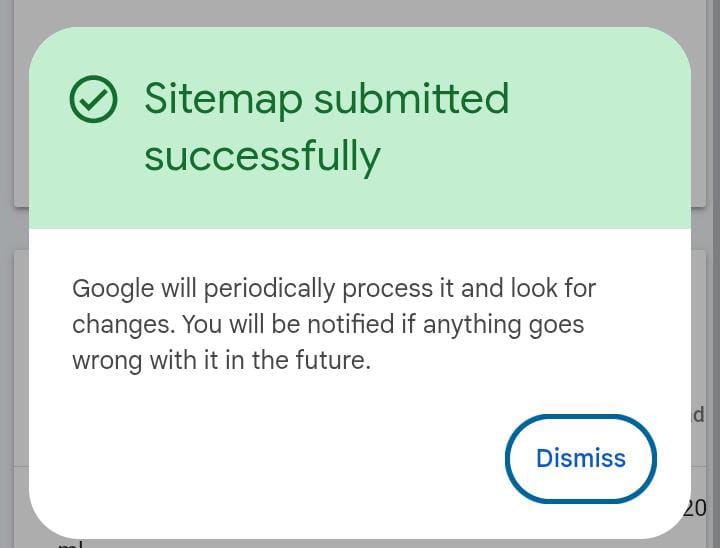Click the dimmed backdrop above the dialog
The height and width of the screenshot is (548, 720).
pos(360,12)
